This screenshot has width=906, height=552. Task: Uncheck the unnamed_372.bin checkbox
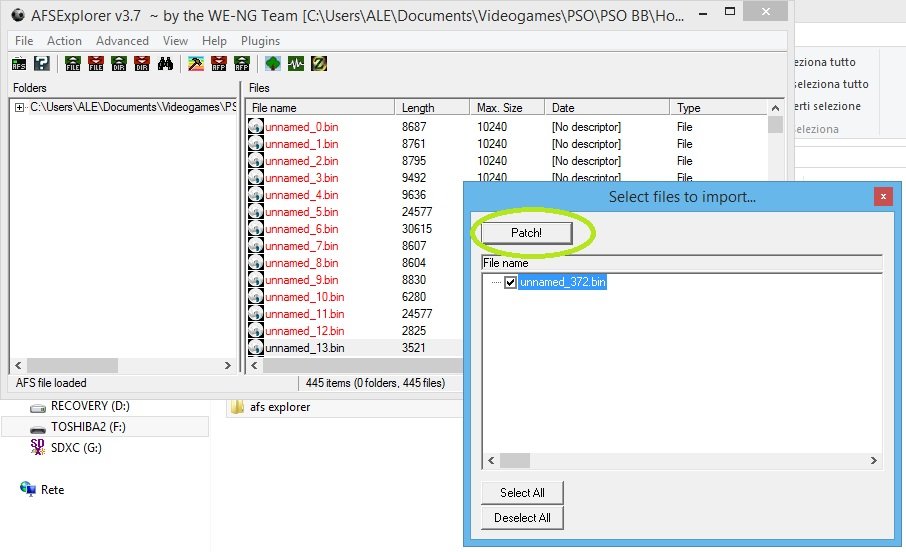point(510,282)
